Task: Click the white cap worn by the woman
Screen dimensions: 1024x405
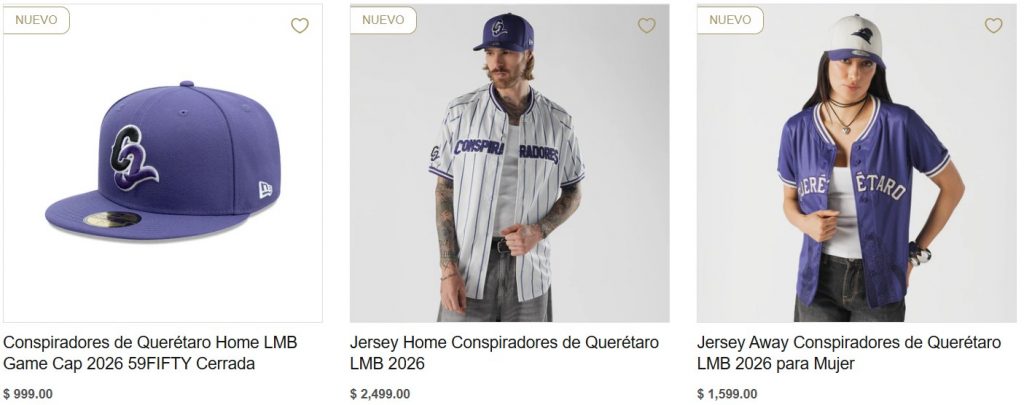Action: click(x=855, y=40)
